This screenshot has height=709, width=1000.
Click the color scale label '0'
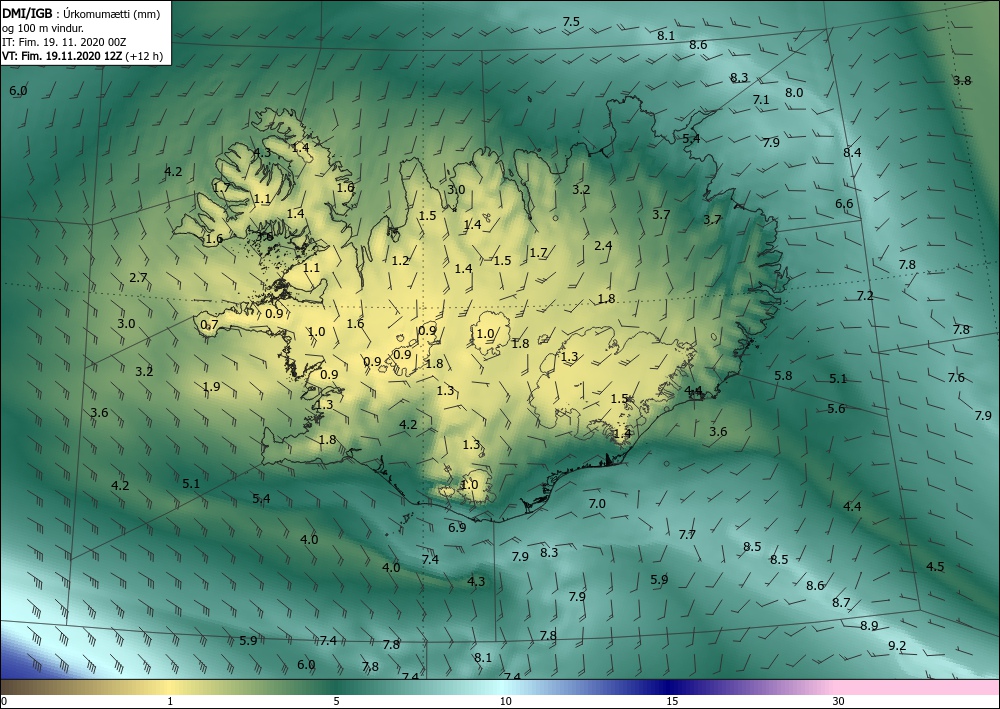4,701
